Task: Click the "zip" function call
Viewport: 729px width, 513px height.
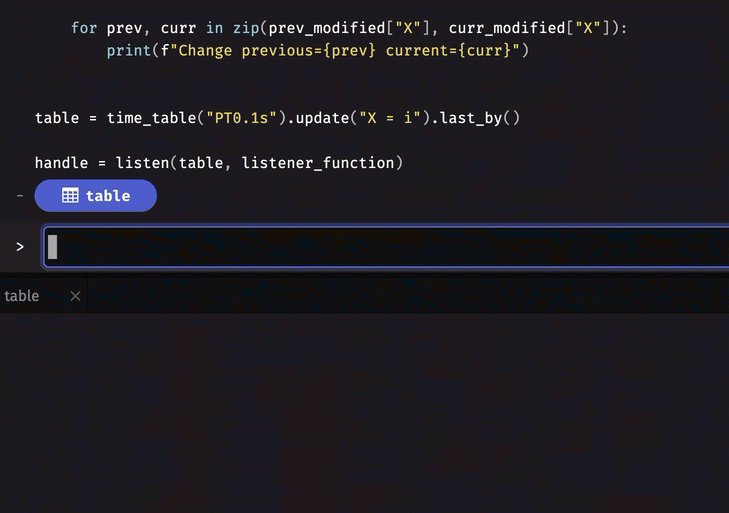Action: point(245,28)
